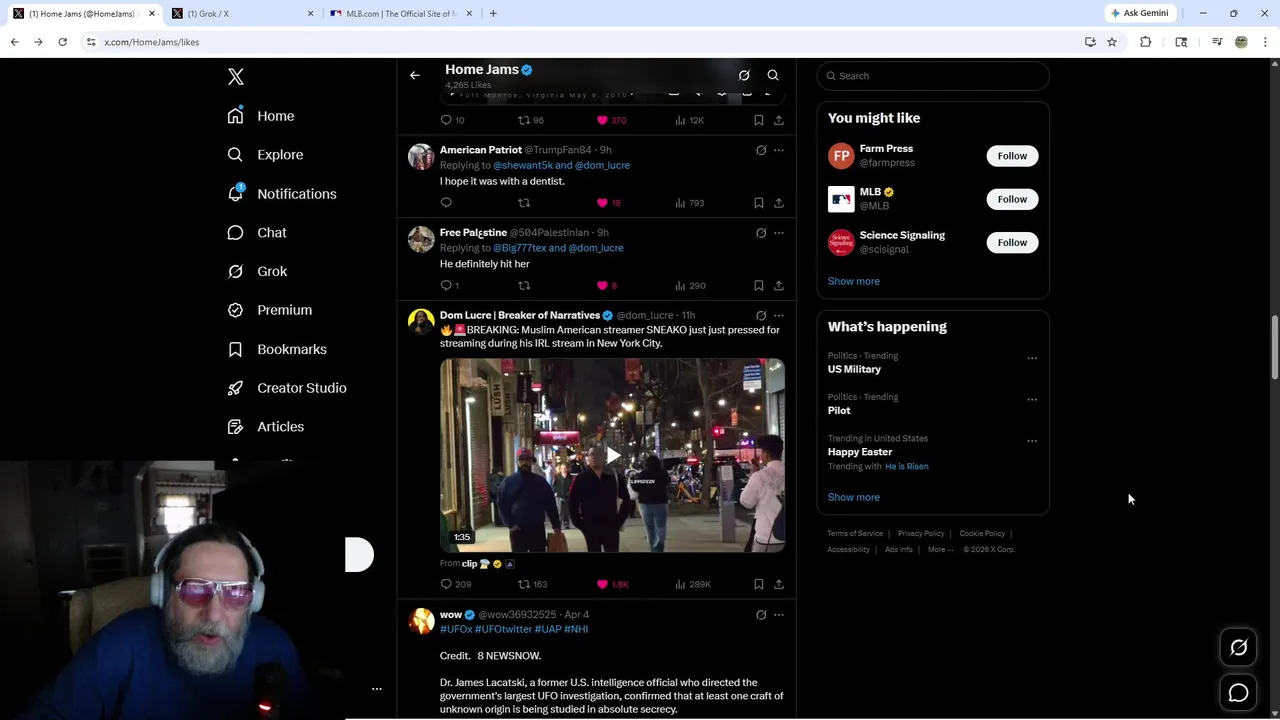Reply to American Patriot's post

click(x=446, y=203)
